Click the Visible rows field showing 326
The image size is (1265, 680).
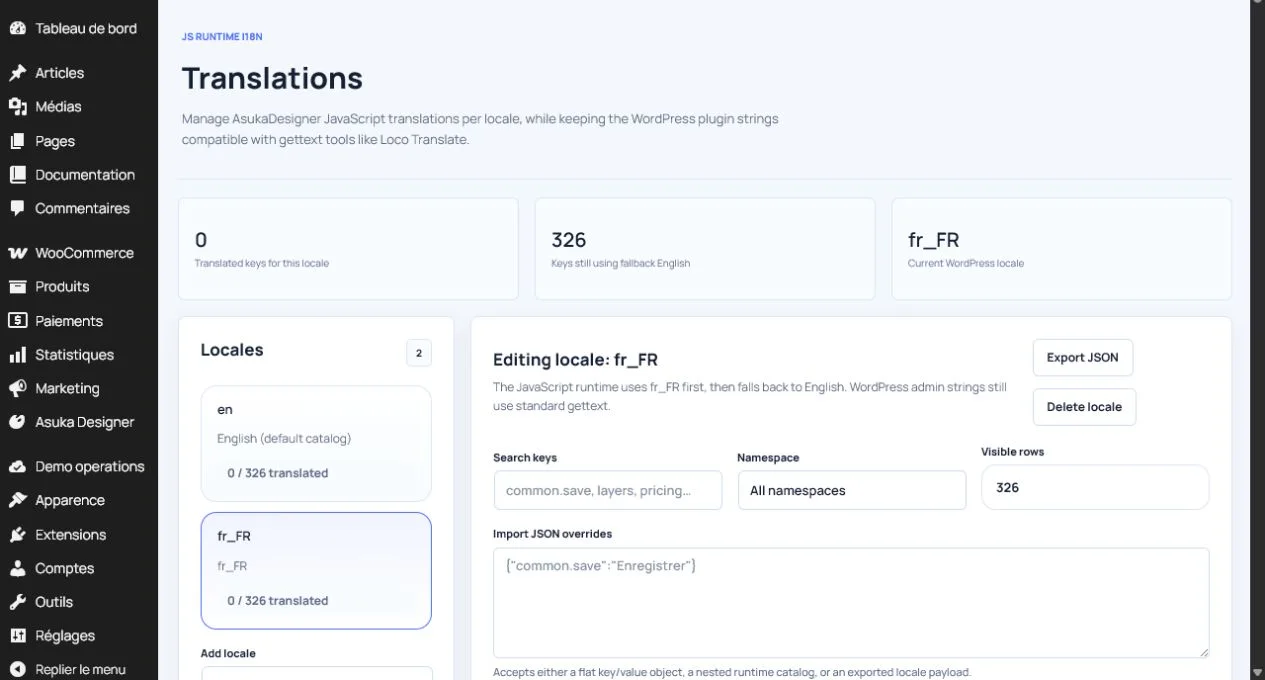pos(1095,487)
